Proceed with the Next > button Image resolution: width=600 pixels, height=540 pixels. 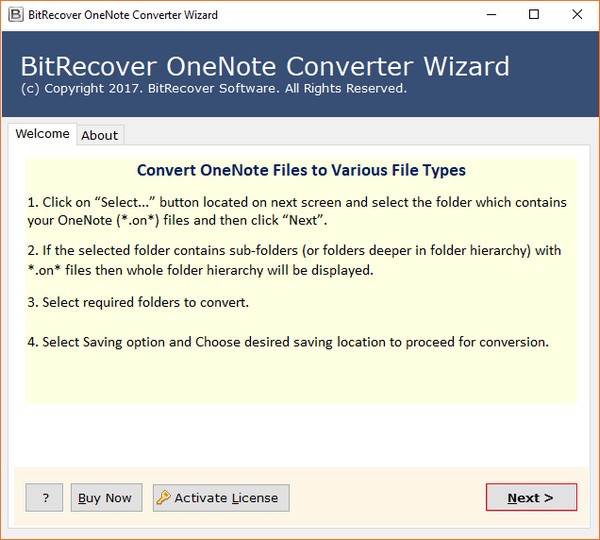tap(531, 498)
